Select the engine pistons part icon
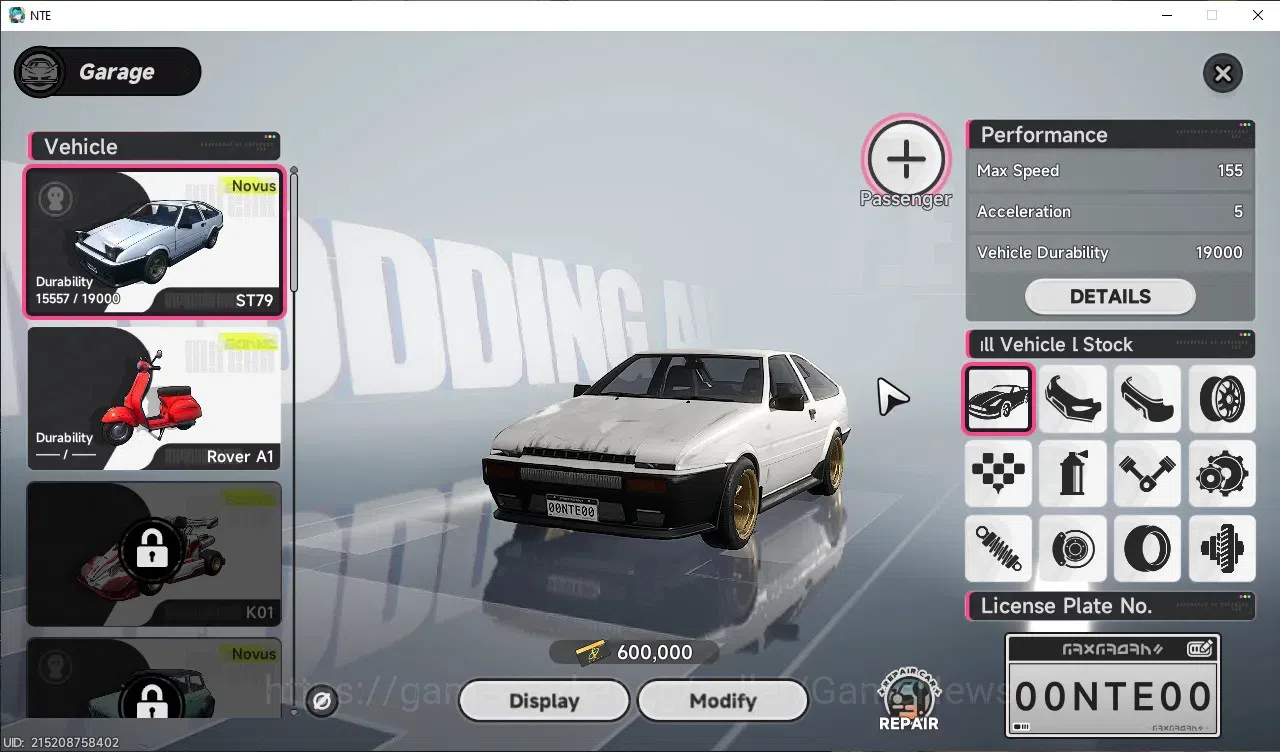Viewport: 1280px width, 752px height. (1148, 473)
